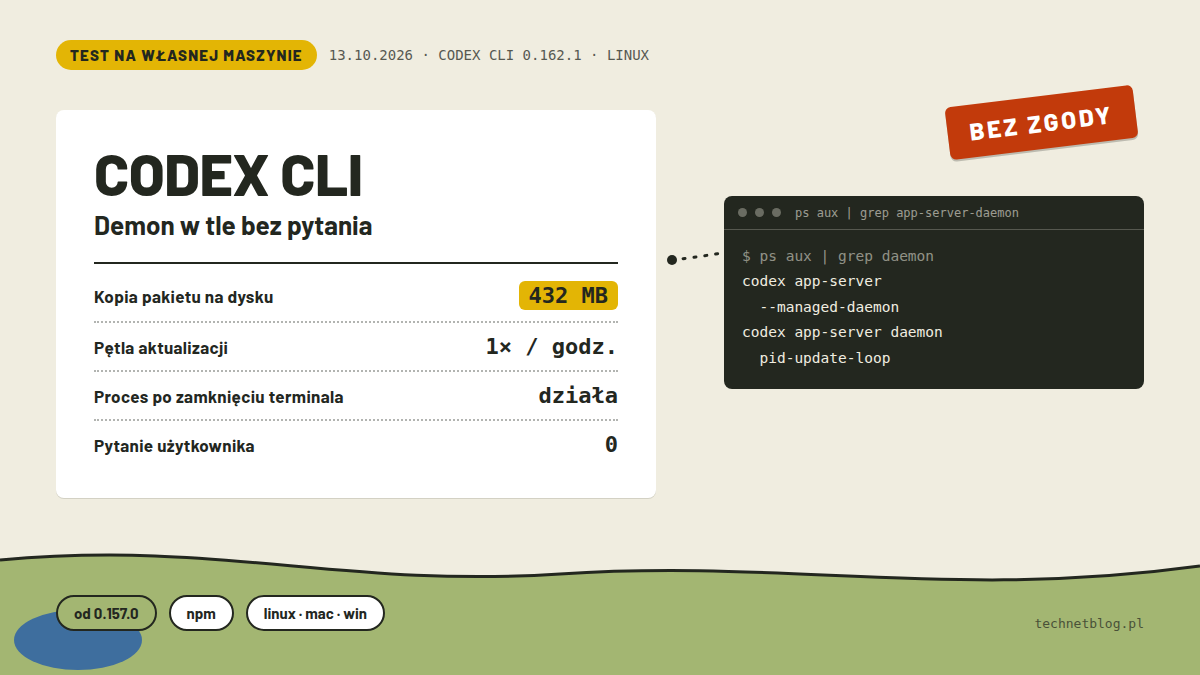Click the '0' value for Pytanie użytkownika
This screenshot has width=1200, height=675.
click(611, 444)
